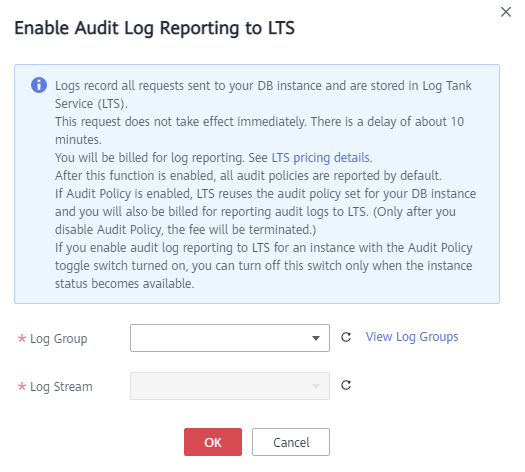Close the Enable Audit Log Reporting dialog
525x472 pixels.
click(x=506, y=12)
